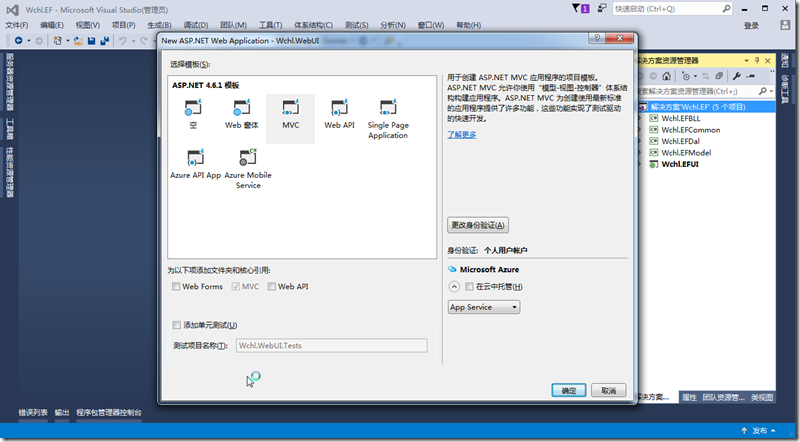Open the 项目(P) menu
The width and height of the screenshot is (800, 442).
(x=123, y=25)
